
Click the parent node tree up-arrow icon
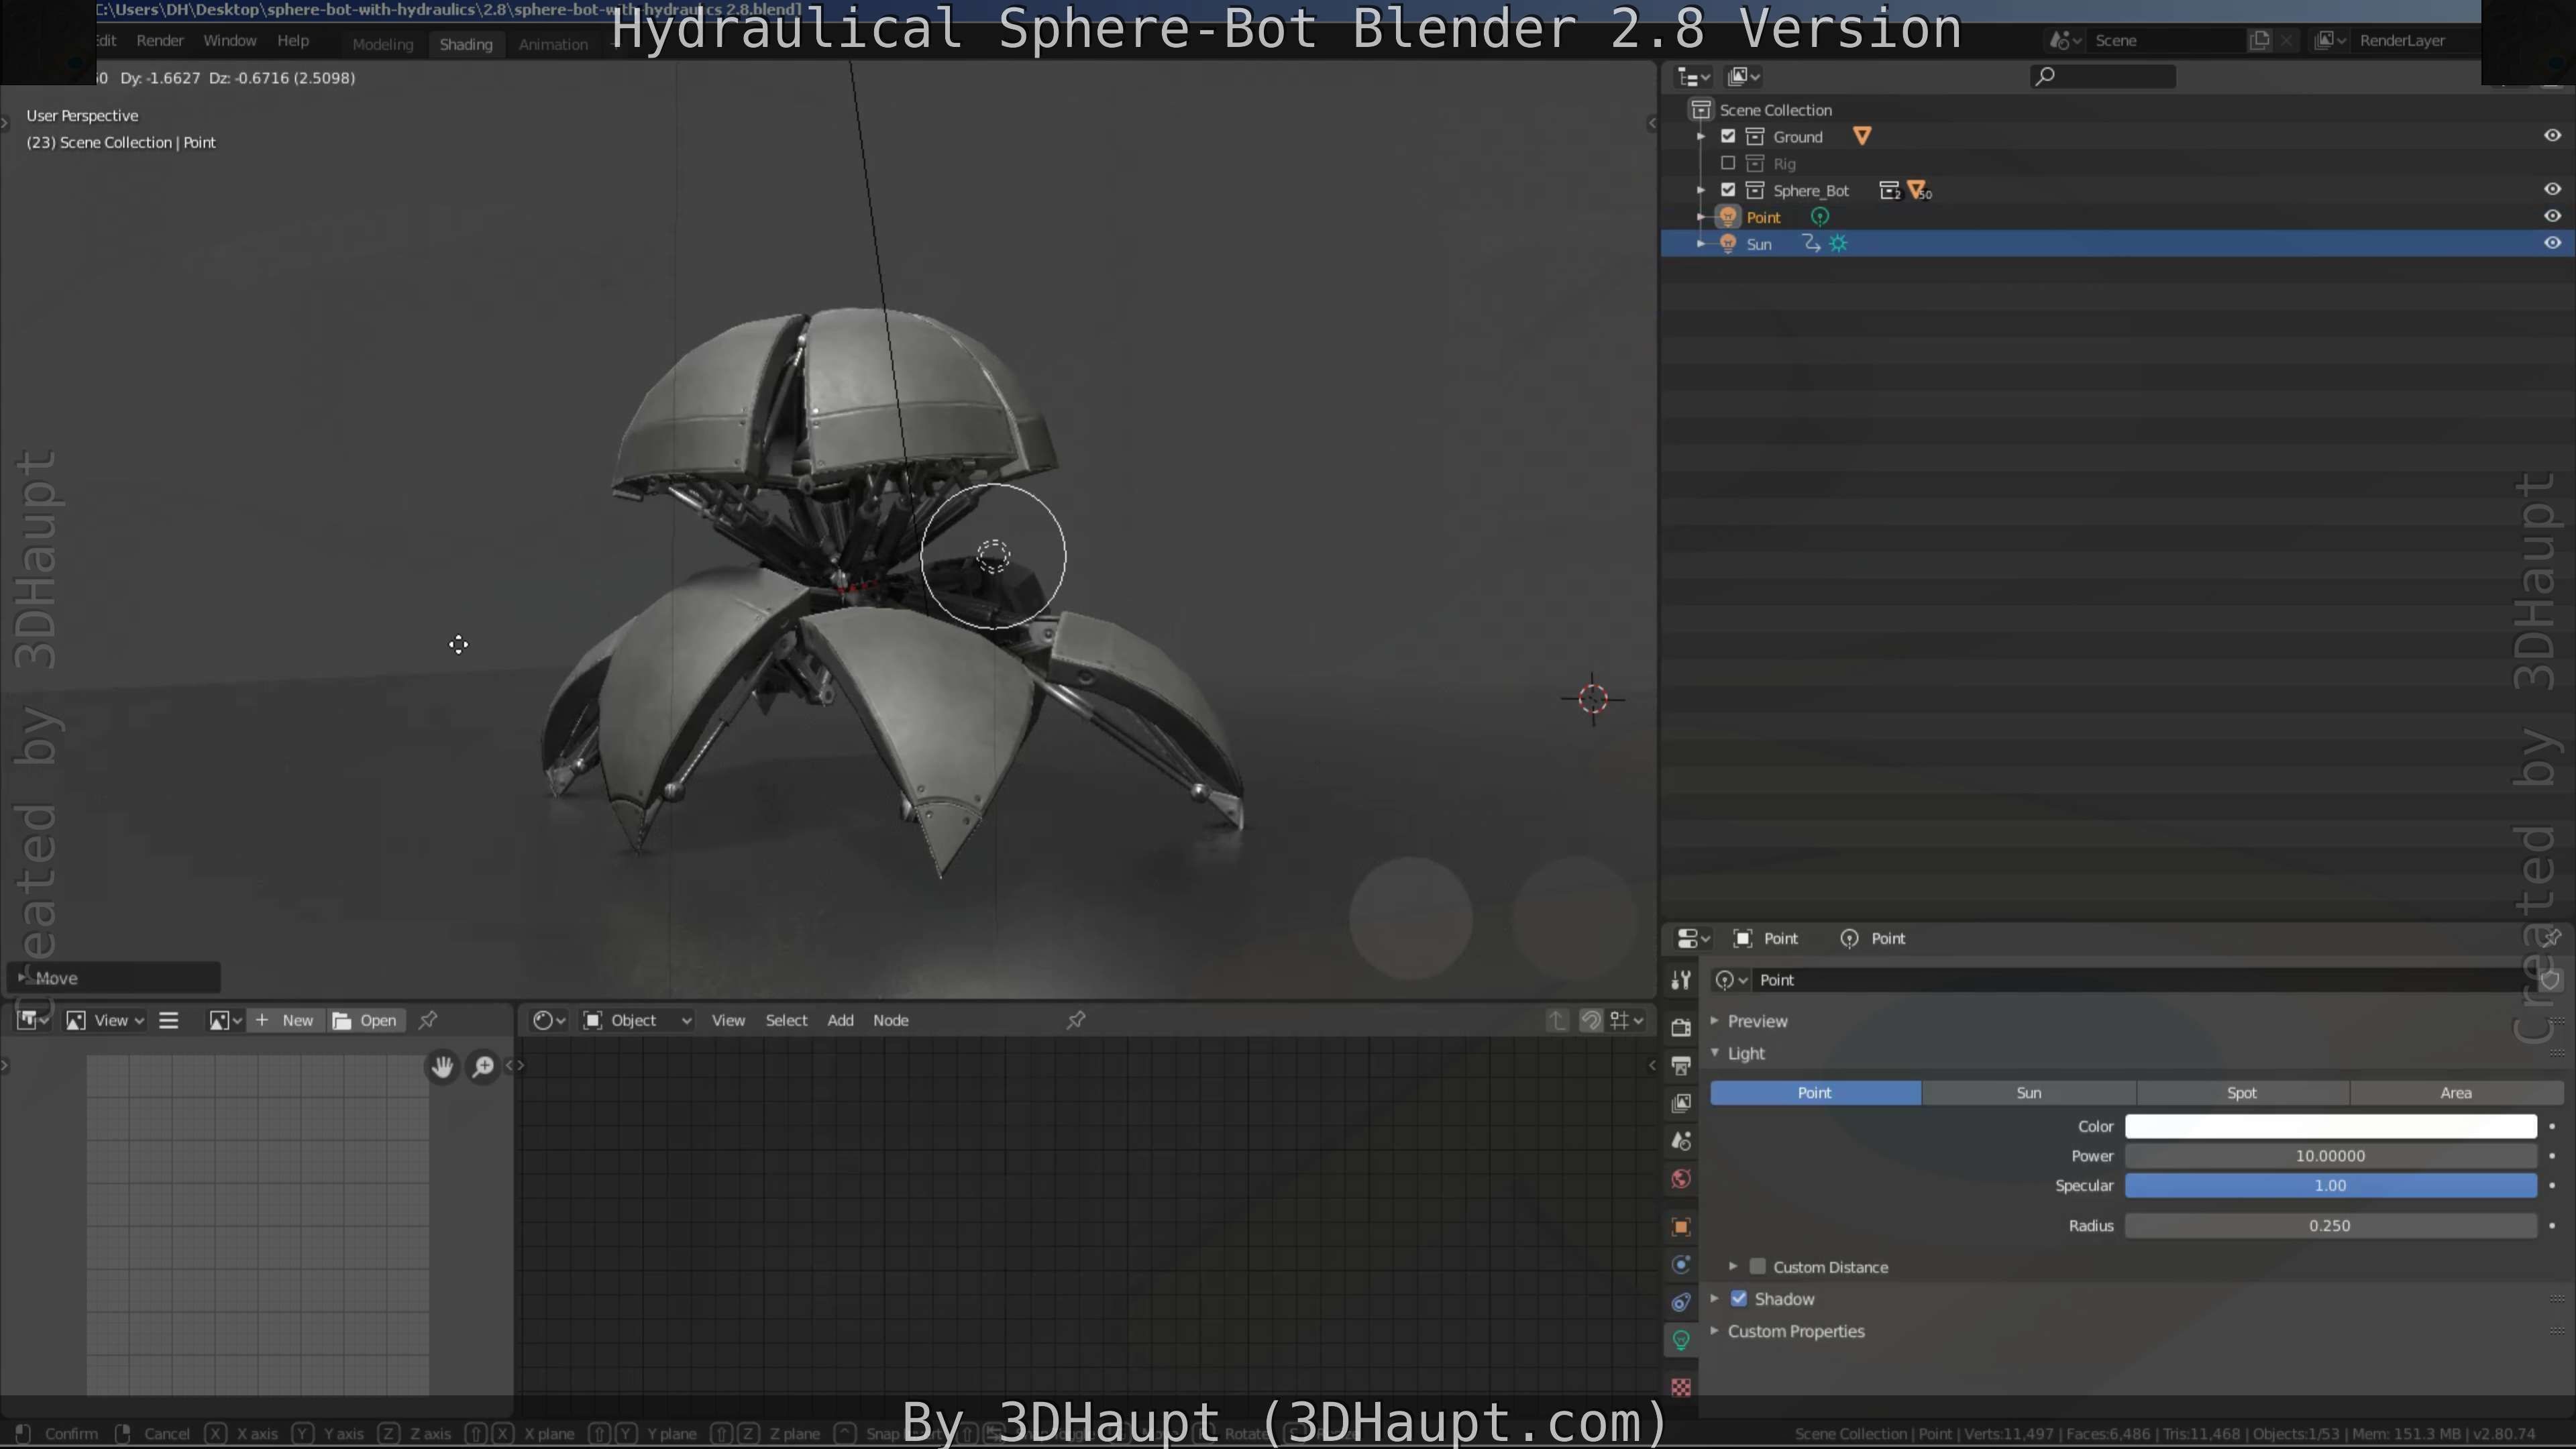1557,1020
